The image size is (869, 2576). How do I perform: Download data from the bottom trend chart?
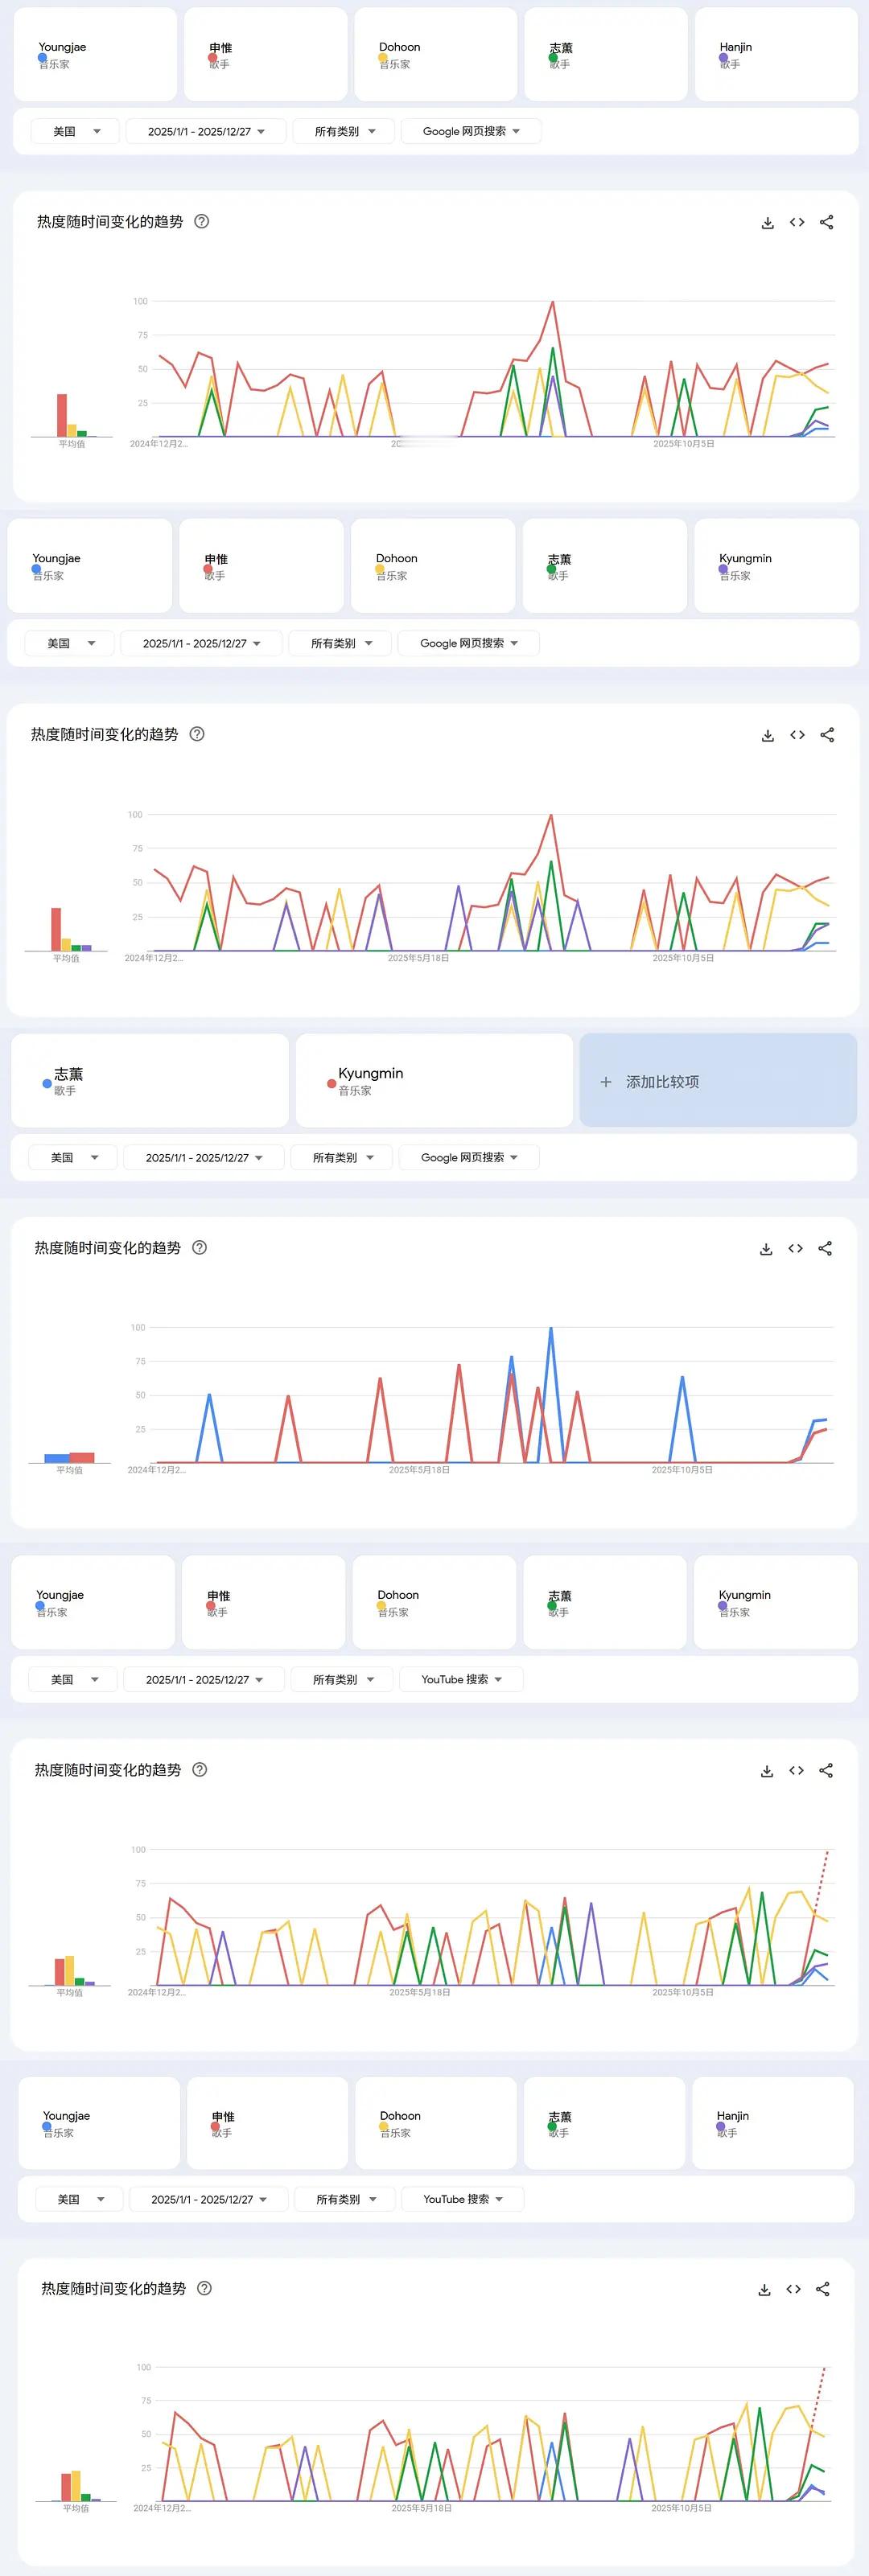click(764, 2290)
